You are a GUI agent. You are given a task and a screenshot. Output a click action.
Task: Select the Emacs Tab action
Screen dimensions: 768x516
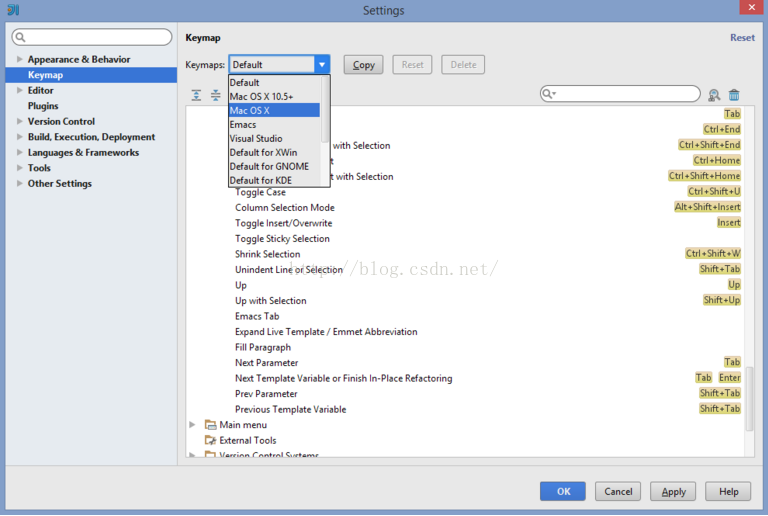point(257,316)
